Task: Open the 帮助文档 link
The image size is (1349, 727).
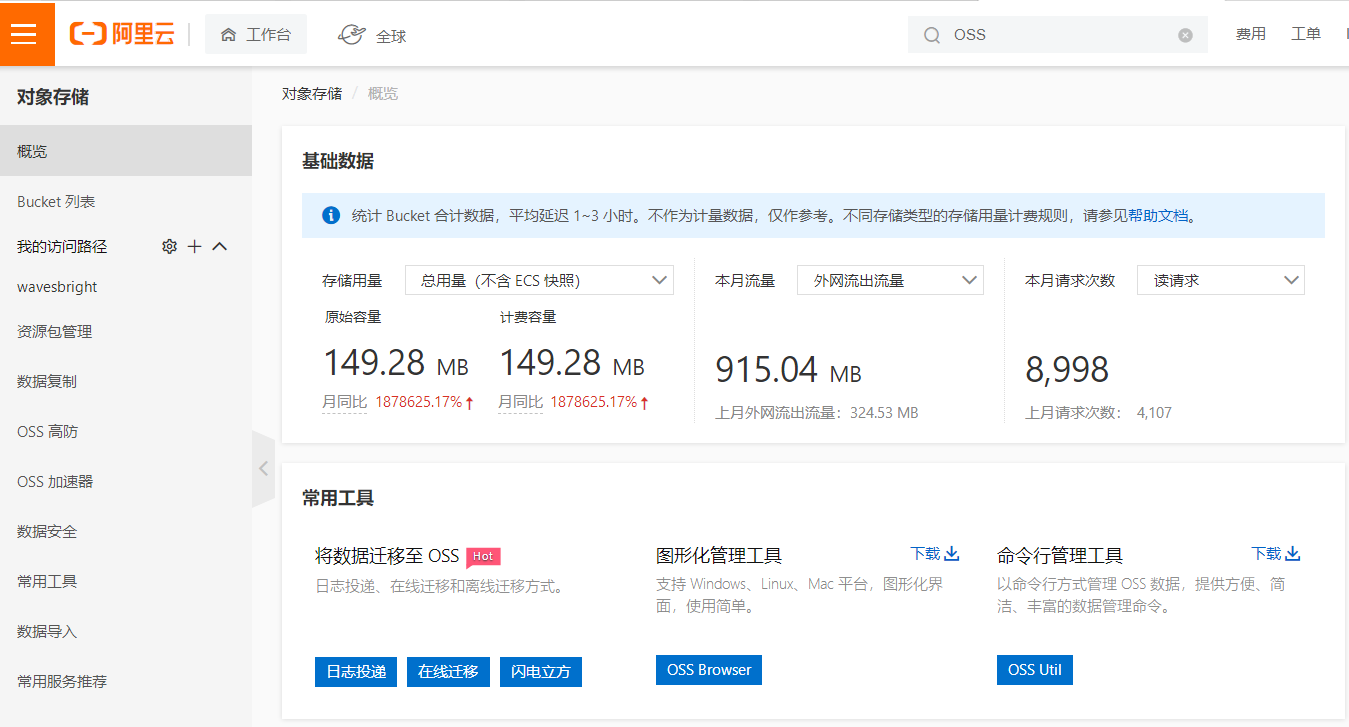Action: click(1158, 215)
